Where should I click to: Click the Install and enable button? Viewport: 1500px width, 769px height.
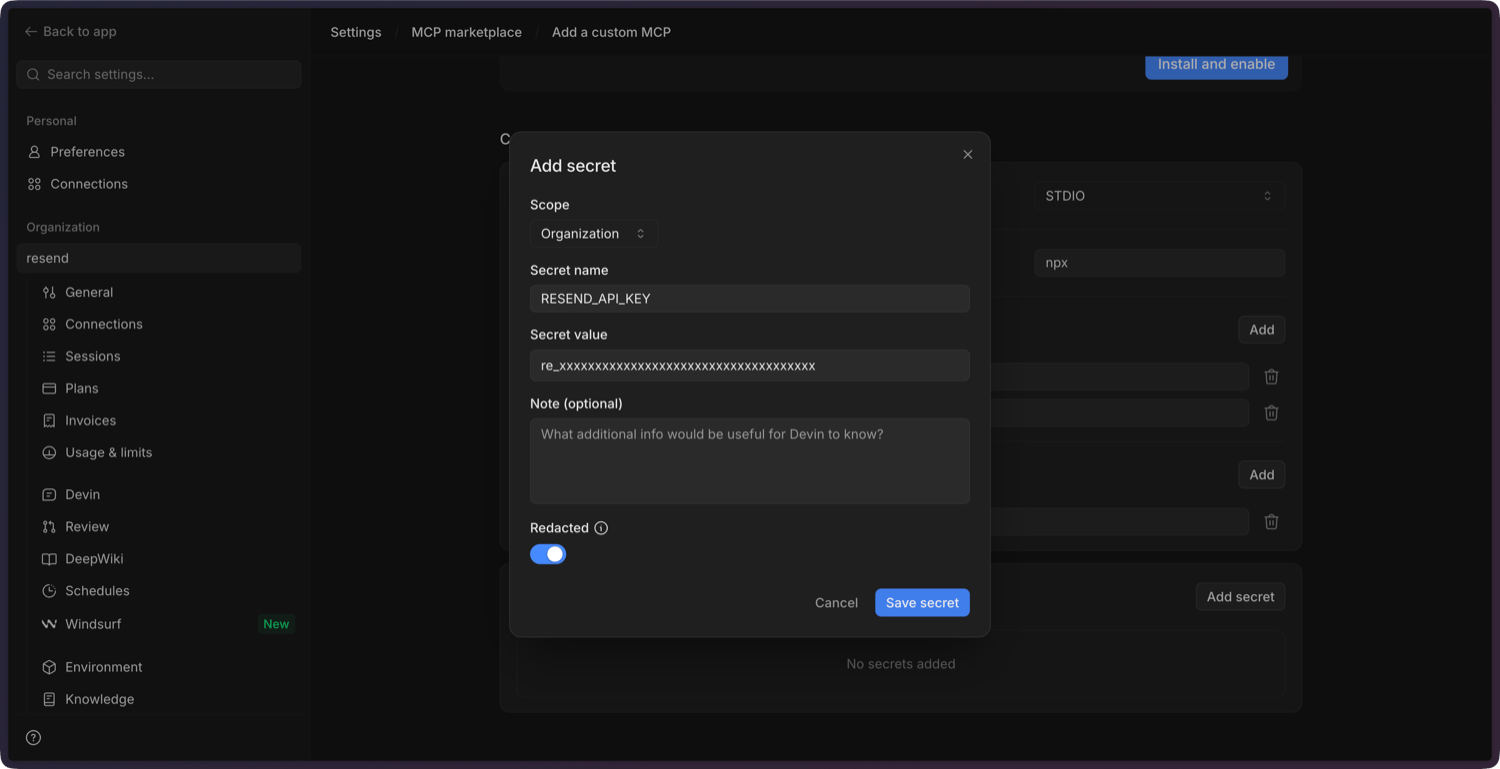[x=1216, y=65]
